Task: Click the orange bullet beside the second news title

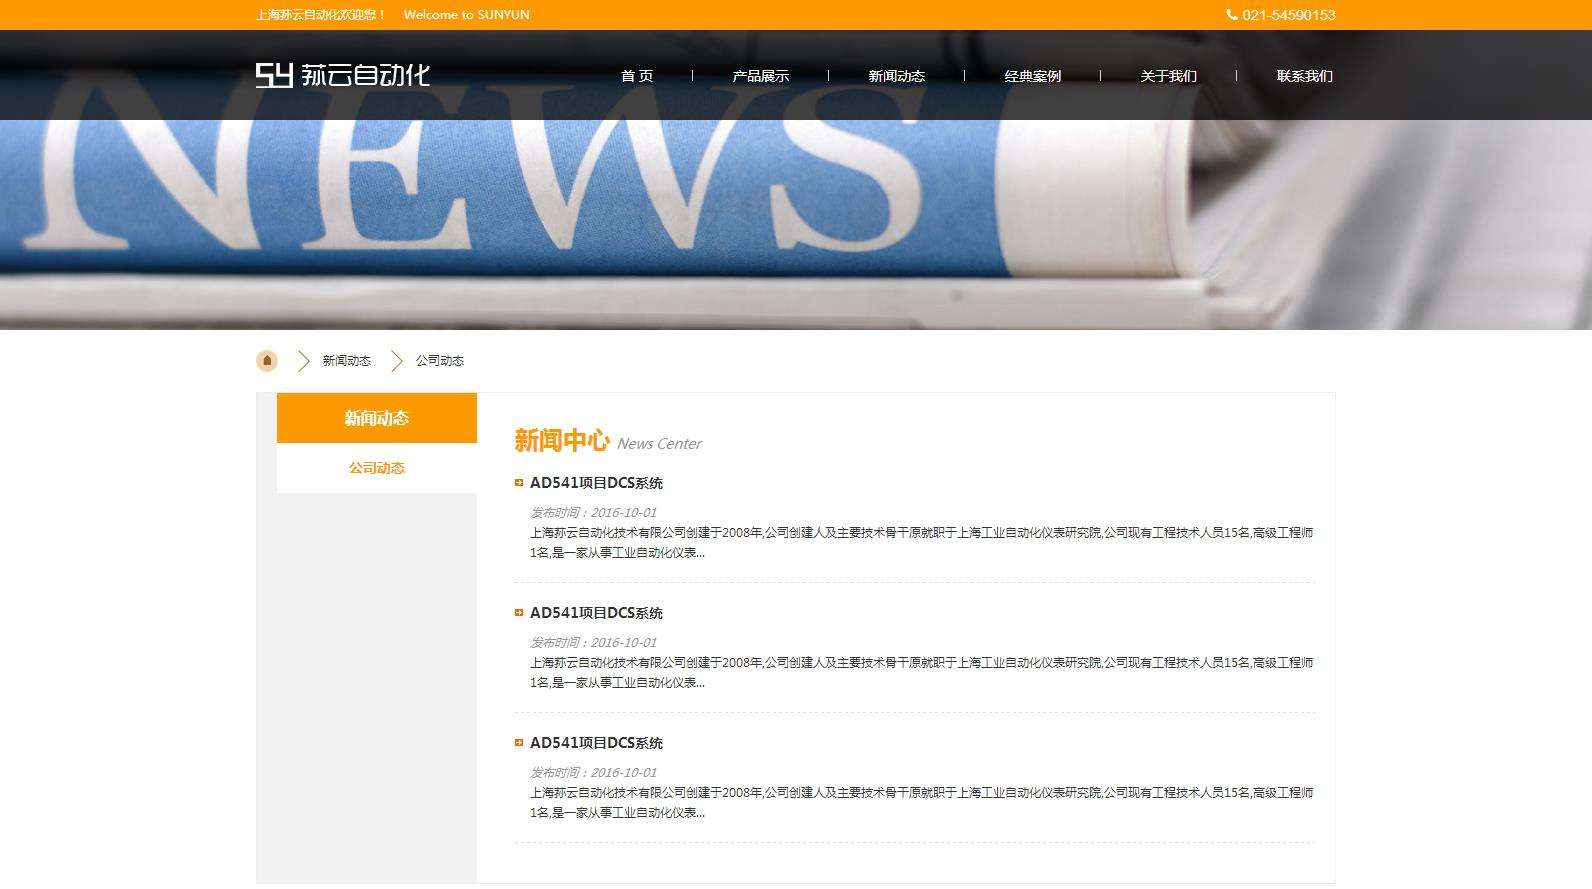Action: tap(519, 613)
